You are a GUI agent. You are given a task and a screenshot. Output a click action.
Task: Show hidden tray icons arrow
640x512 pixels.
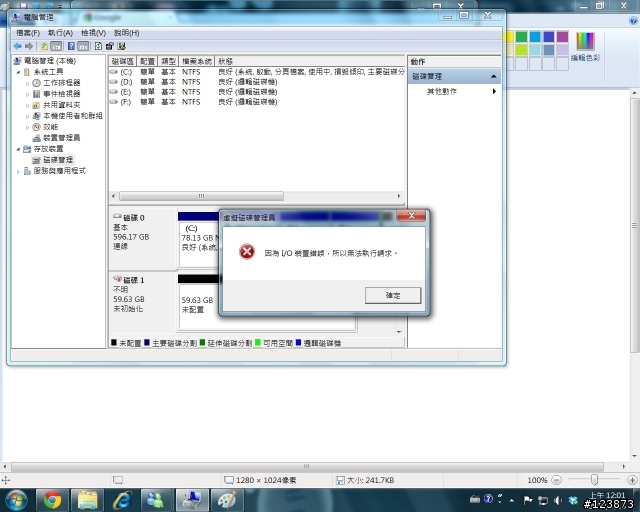[x=512, y=500]
